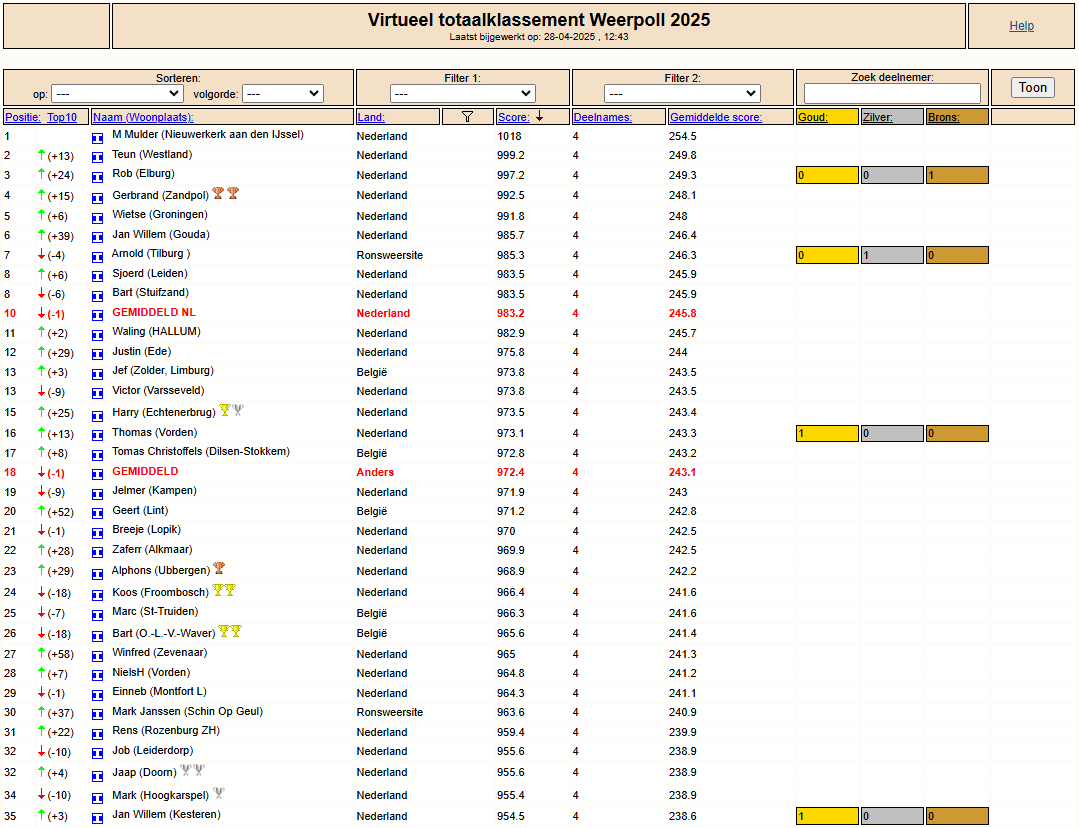Viewport: 1079px width, 828px height.
Task: Open blue info icon next to Teun (Westland)
Action: click(98, 158)
